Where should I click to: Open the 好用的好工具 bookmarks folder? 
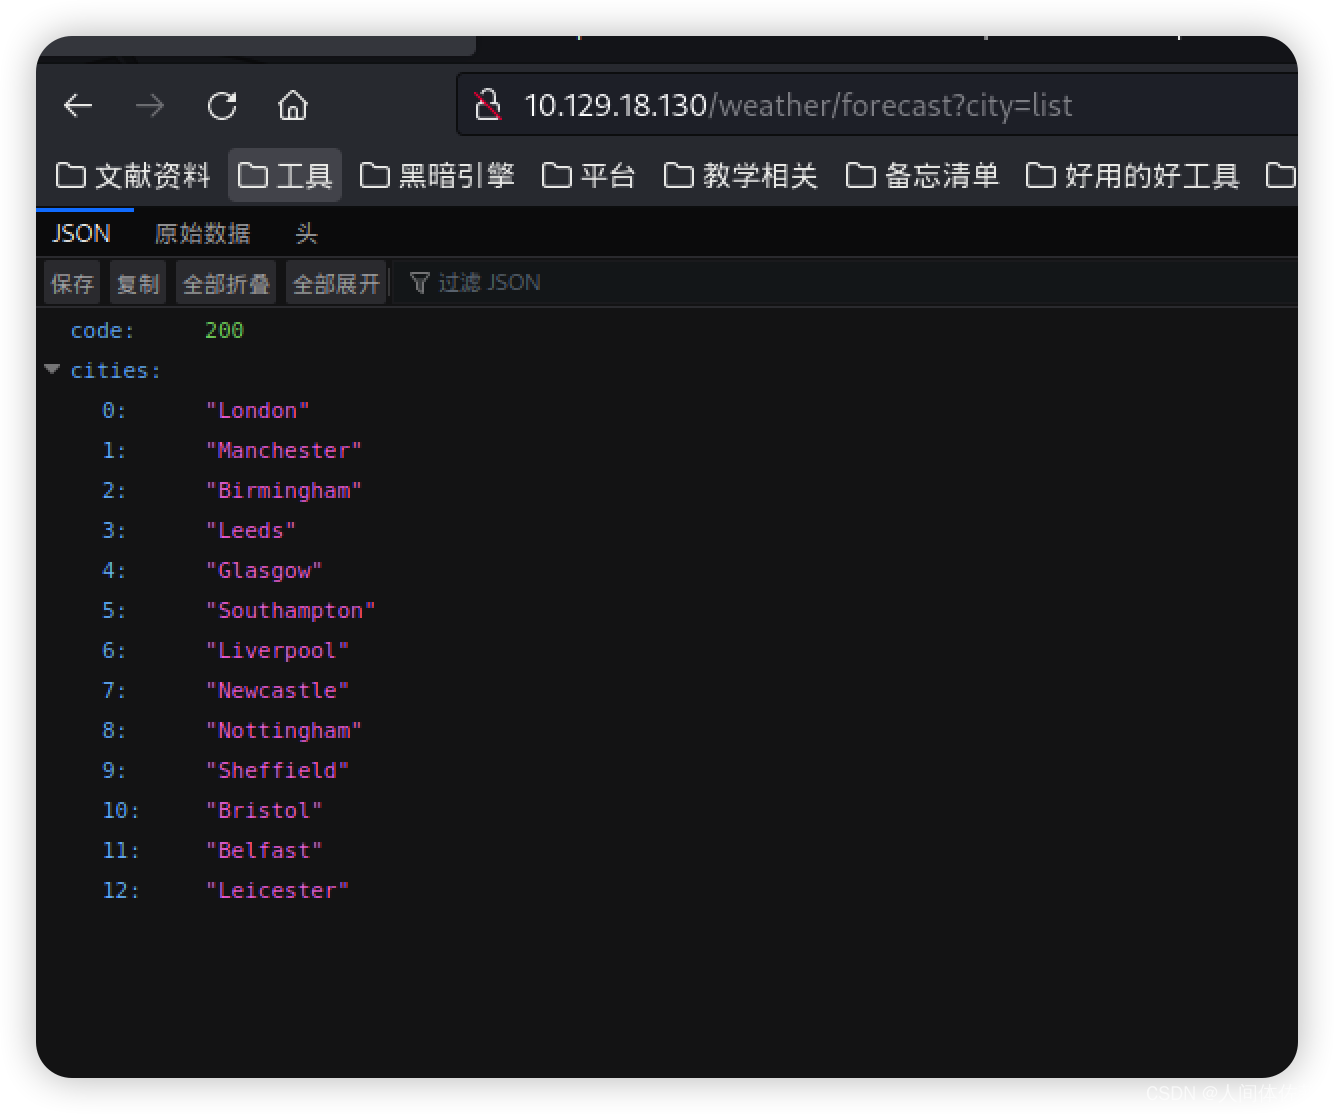pyautogui.click(x=1133, y=176)
